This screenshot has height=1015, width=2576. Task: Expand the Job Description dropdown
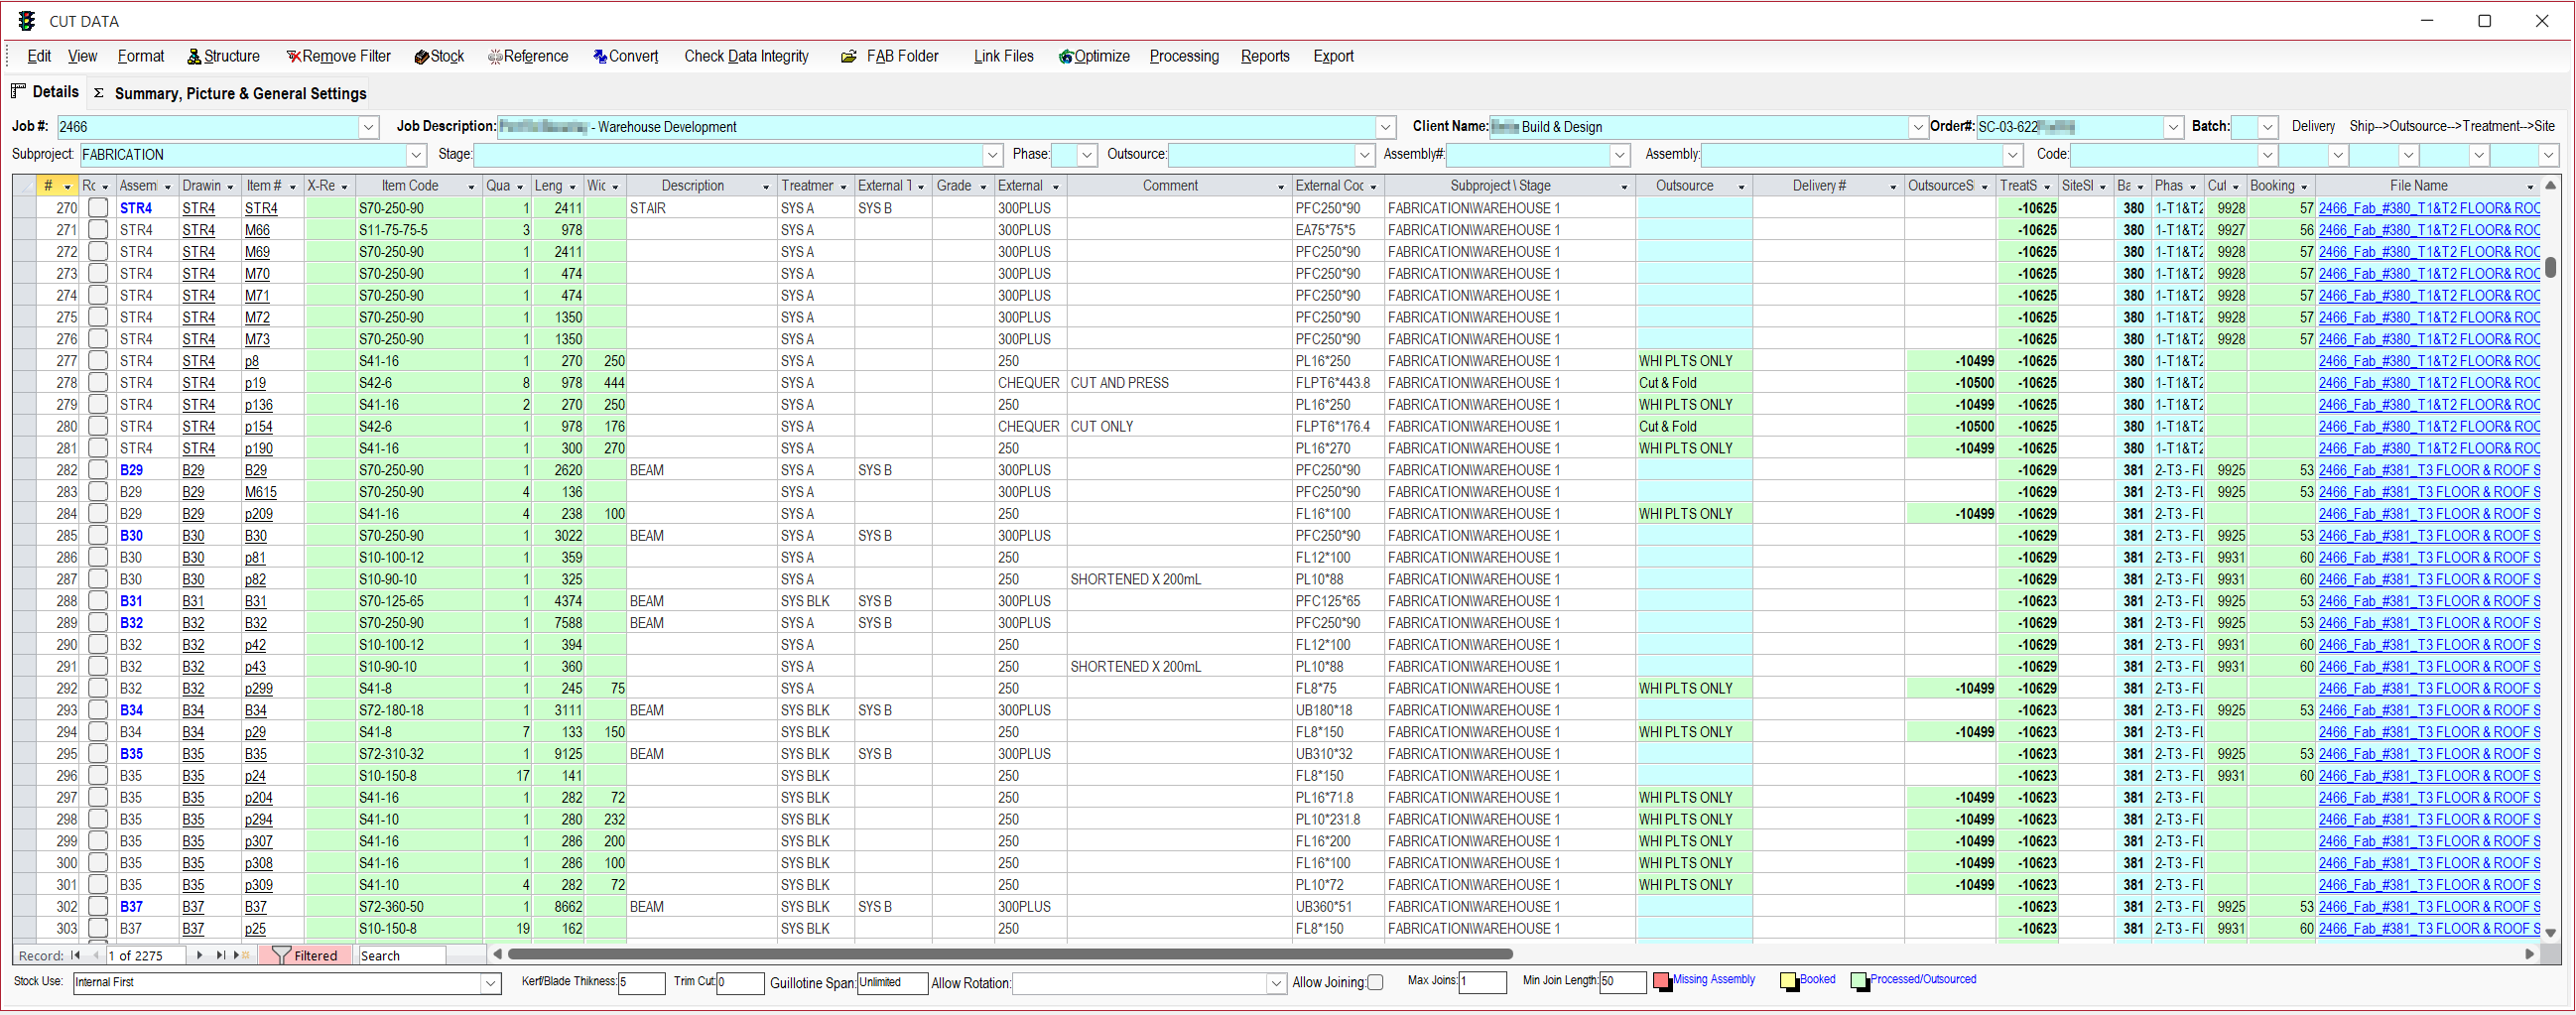(x=1385, y=127)
